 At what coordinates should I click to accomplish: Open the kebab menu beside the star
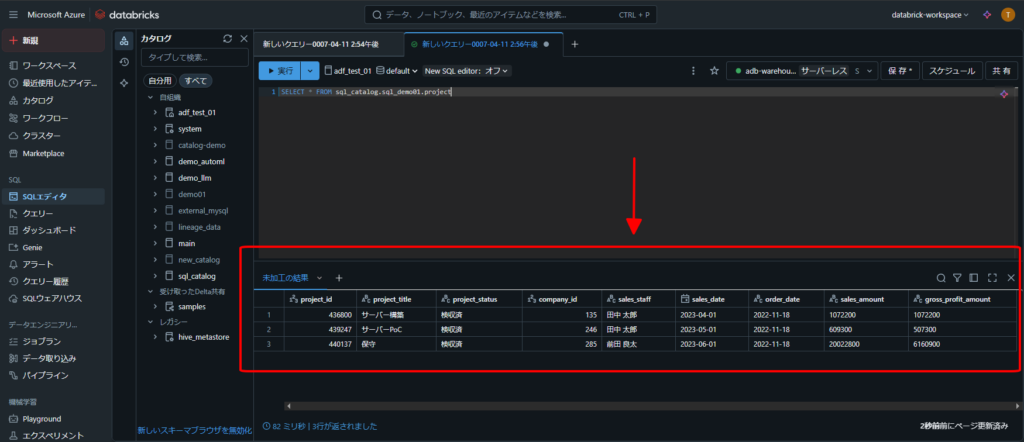click(695, 71)
